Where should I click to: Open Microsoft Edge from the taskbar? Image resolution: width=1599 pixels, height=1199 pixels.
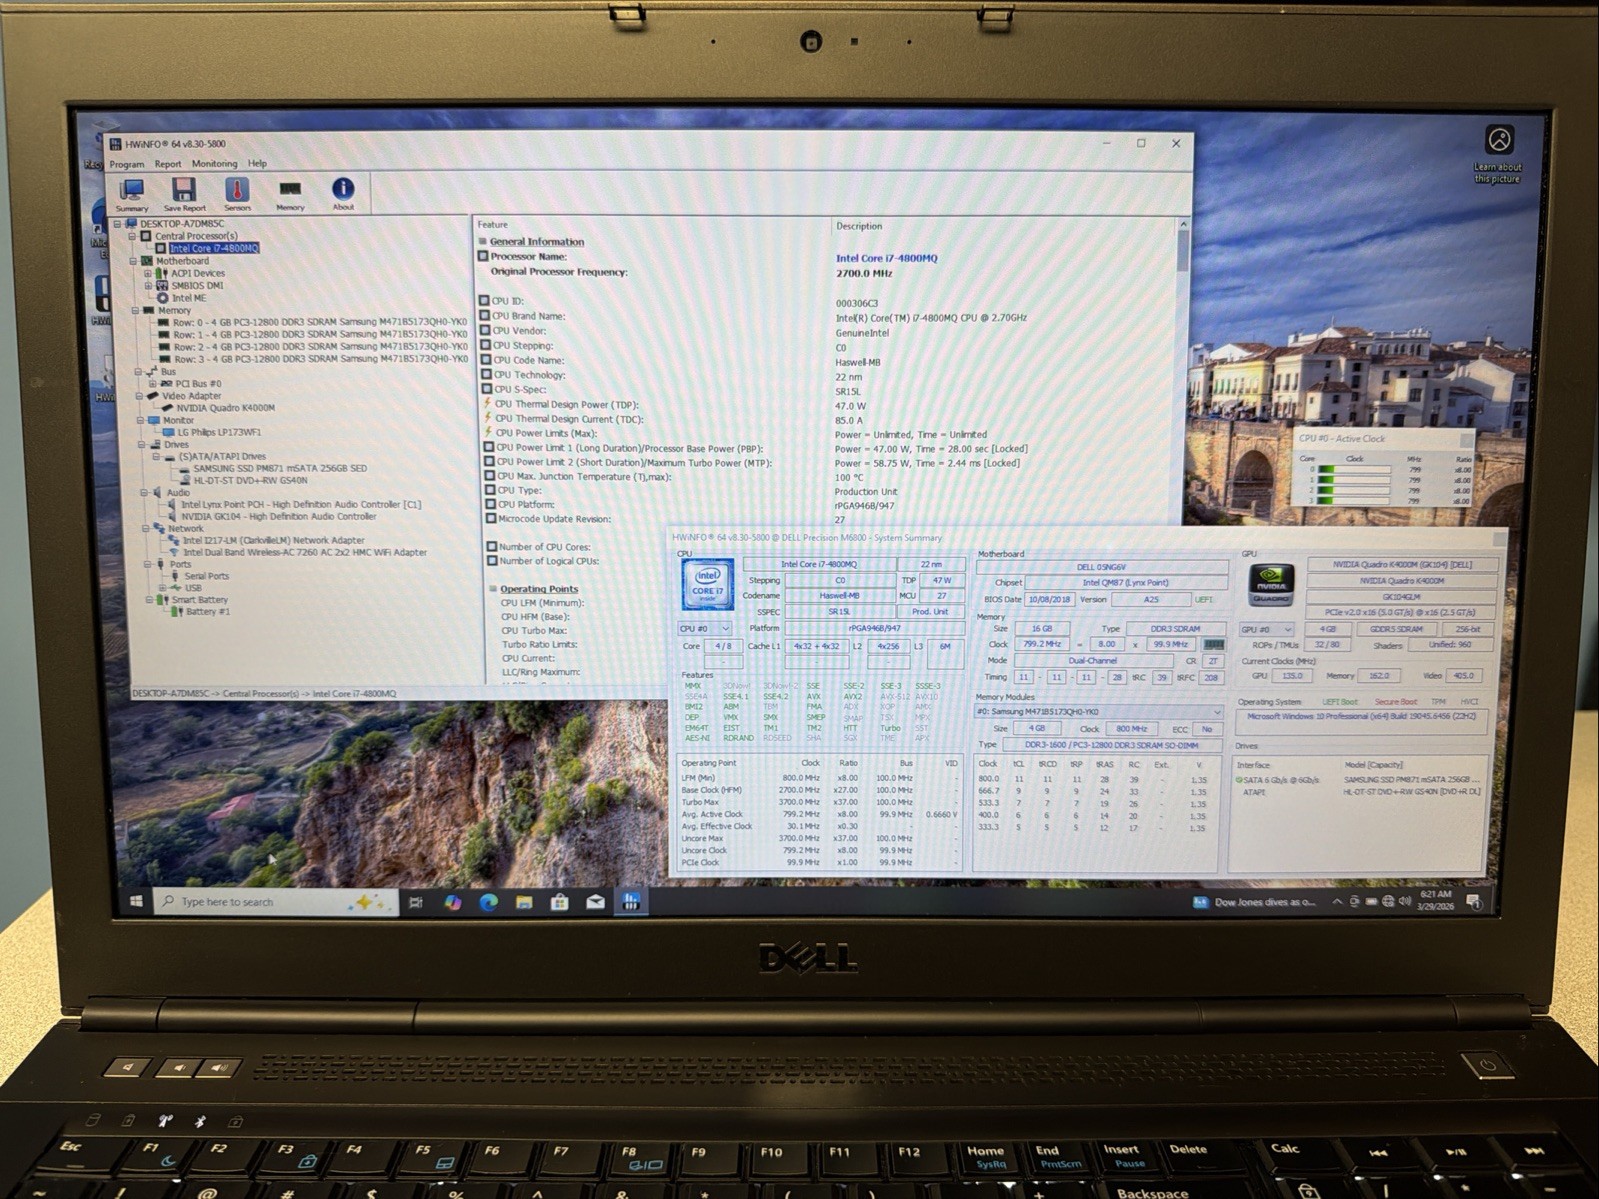coord(488,902)
